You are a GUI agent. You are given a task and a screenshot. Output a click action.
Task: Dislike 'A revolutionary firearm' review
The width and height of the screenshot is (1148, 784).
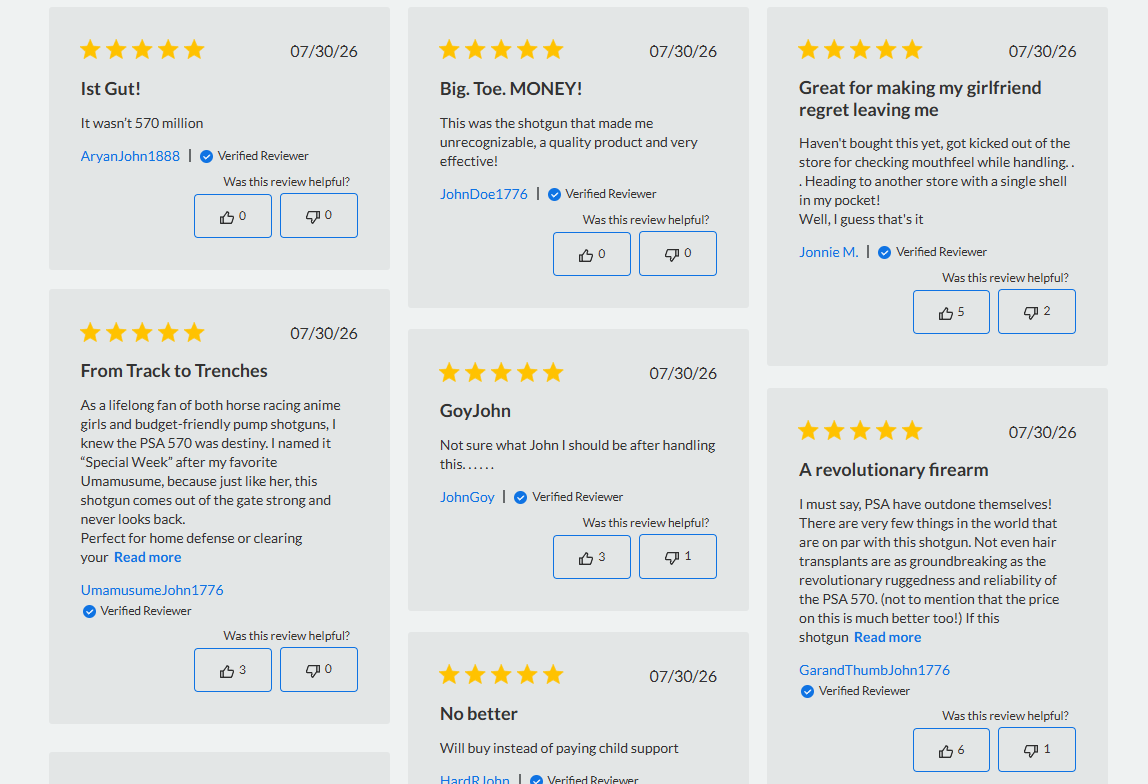[1037, 750]
